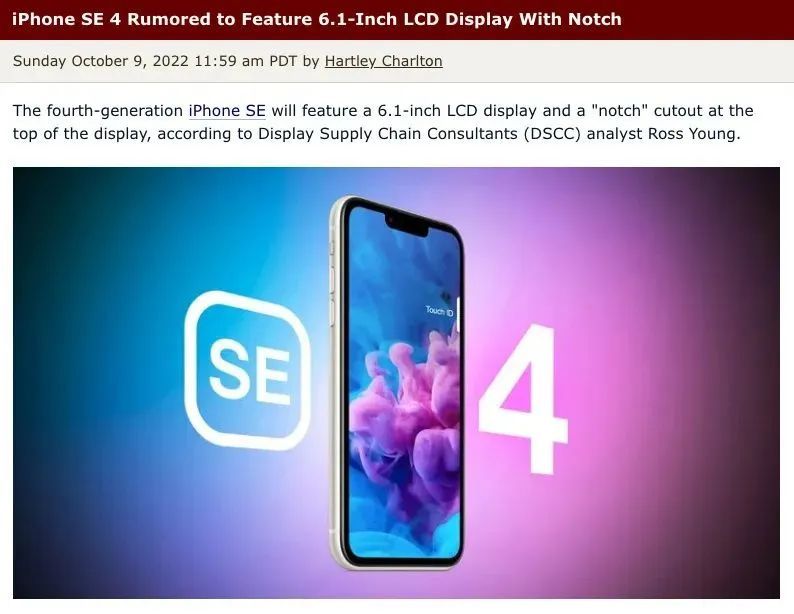
Task: Open the Hartley Charlton author link
Action: tap(383, 61)
